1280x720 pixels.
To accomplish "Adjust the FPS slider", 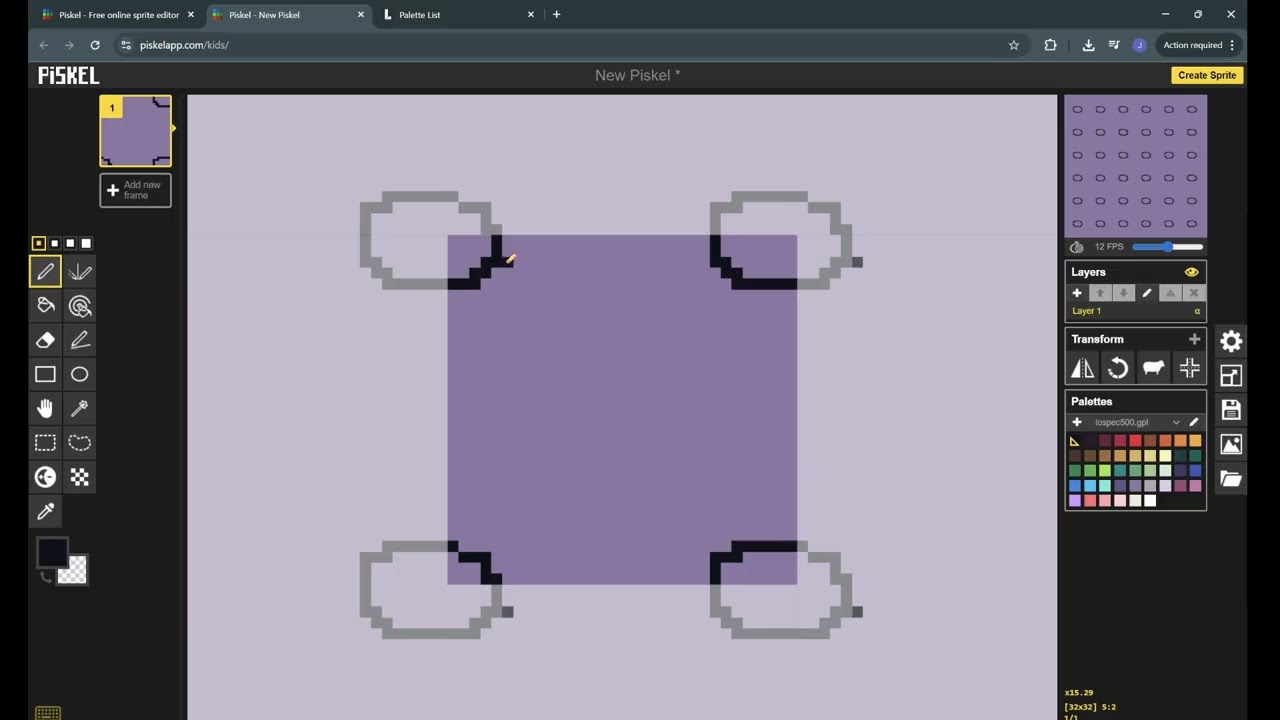I will pyautogui.click(x=1167, y=247).
